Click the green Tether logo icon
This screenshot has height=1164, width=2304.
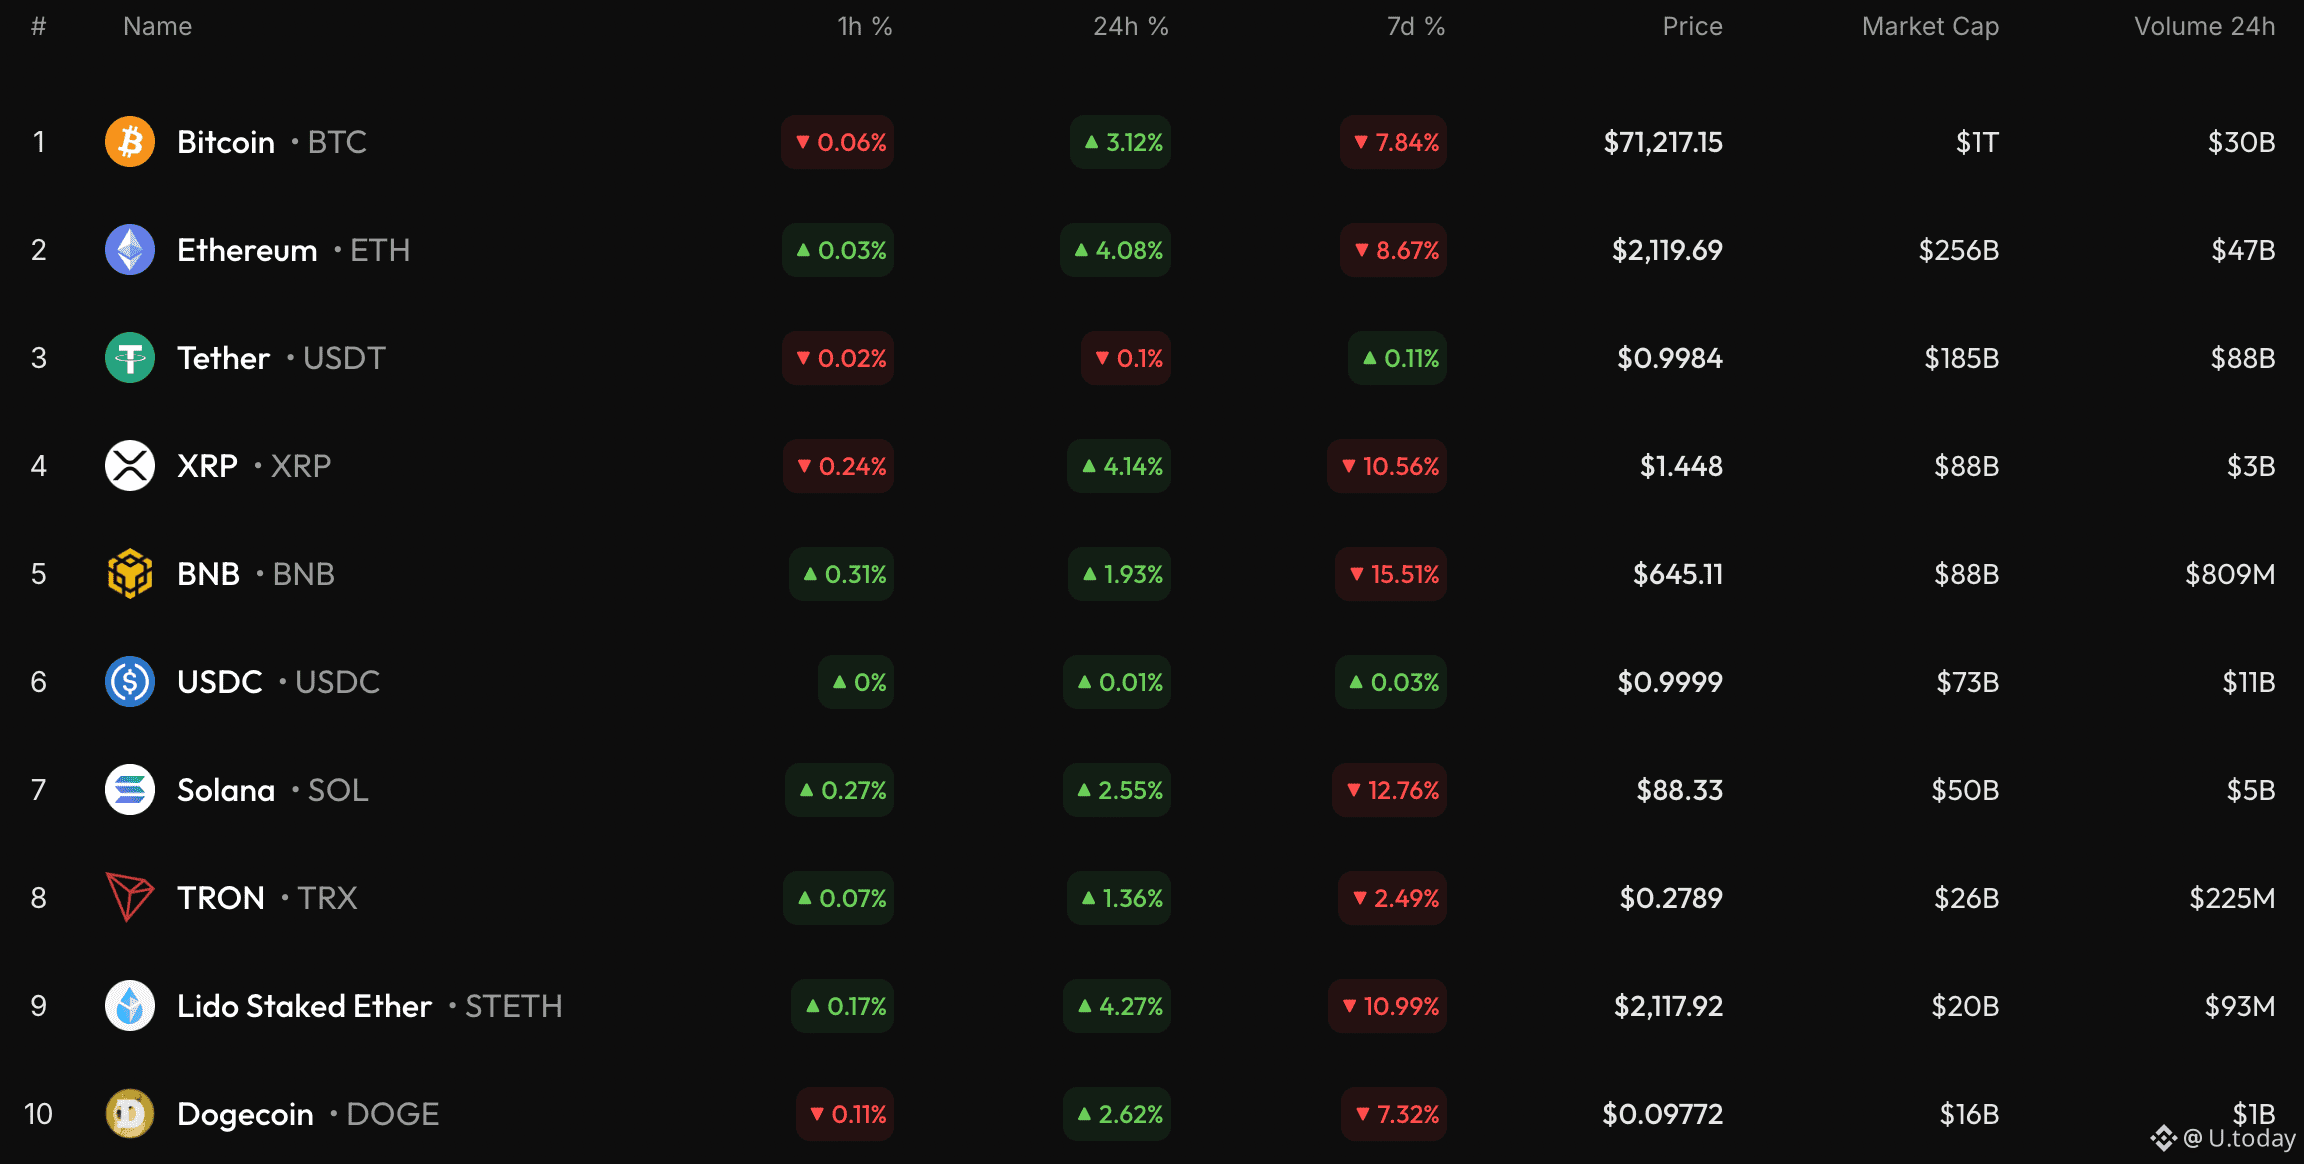click(130, 358)
